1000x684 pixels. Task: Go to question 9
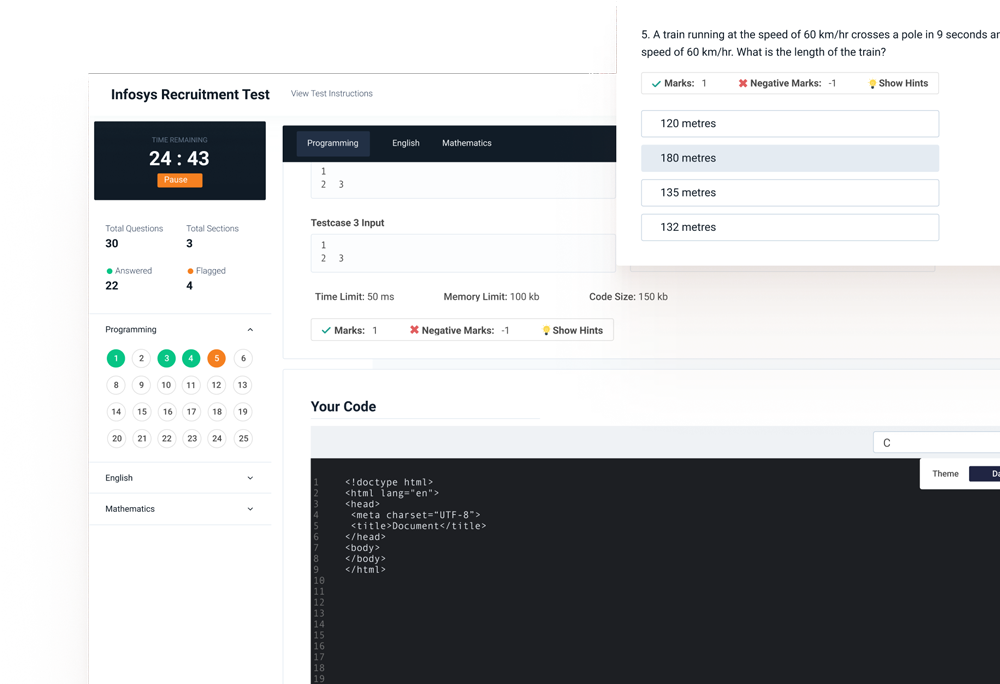click(x=142, y=385)
